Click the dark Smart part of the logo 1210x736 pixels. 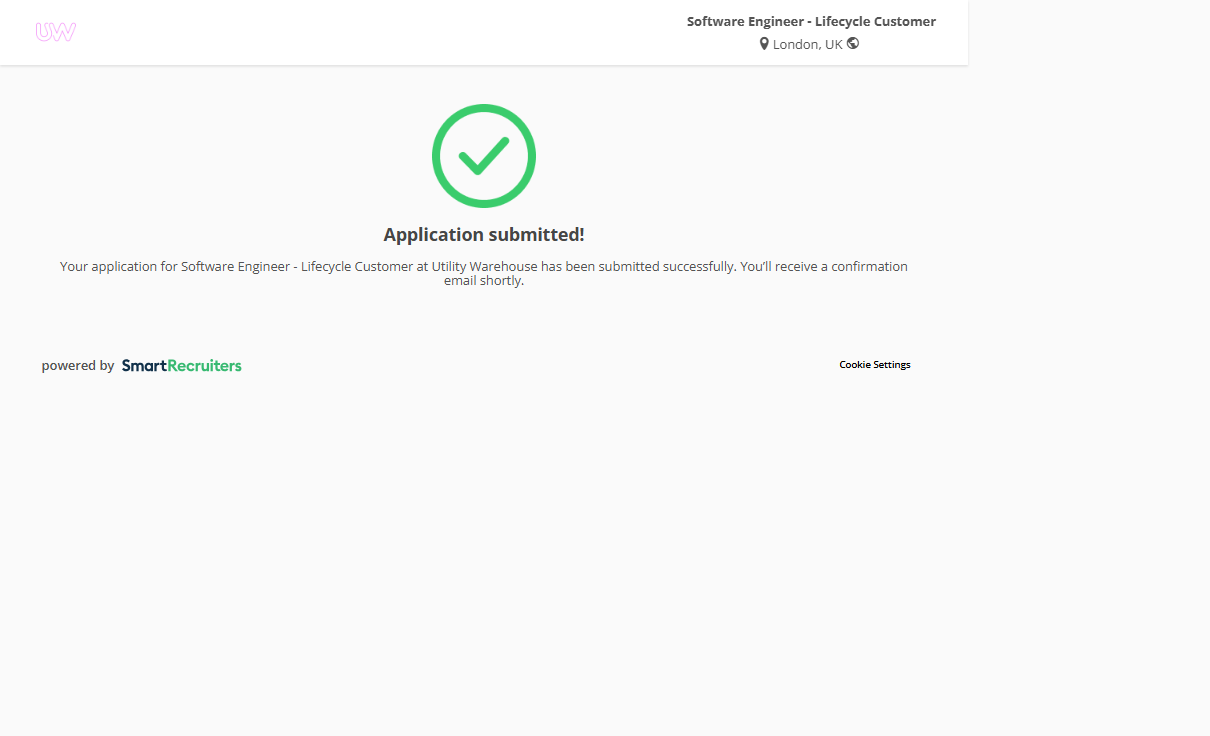(144, 366)
